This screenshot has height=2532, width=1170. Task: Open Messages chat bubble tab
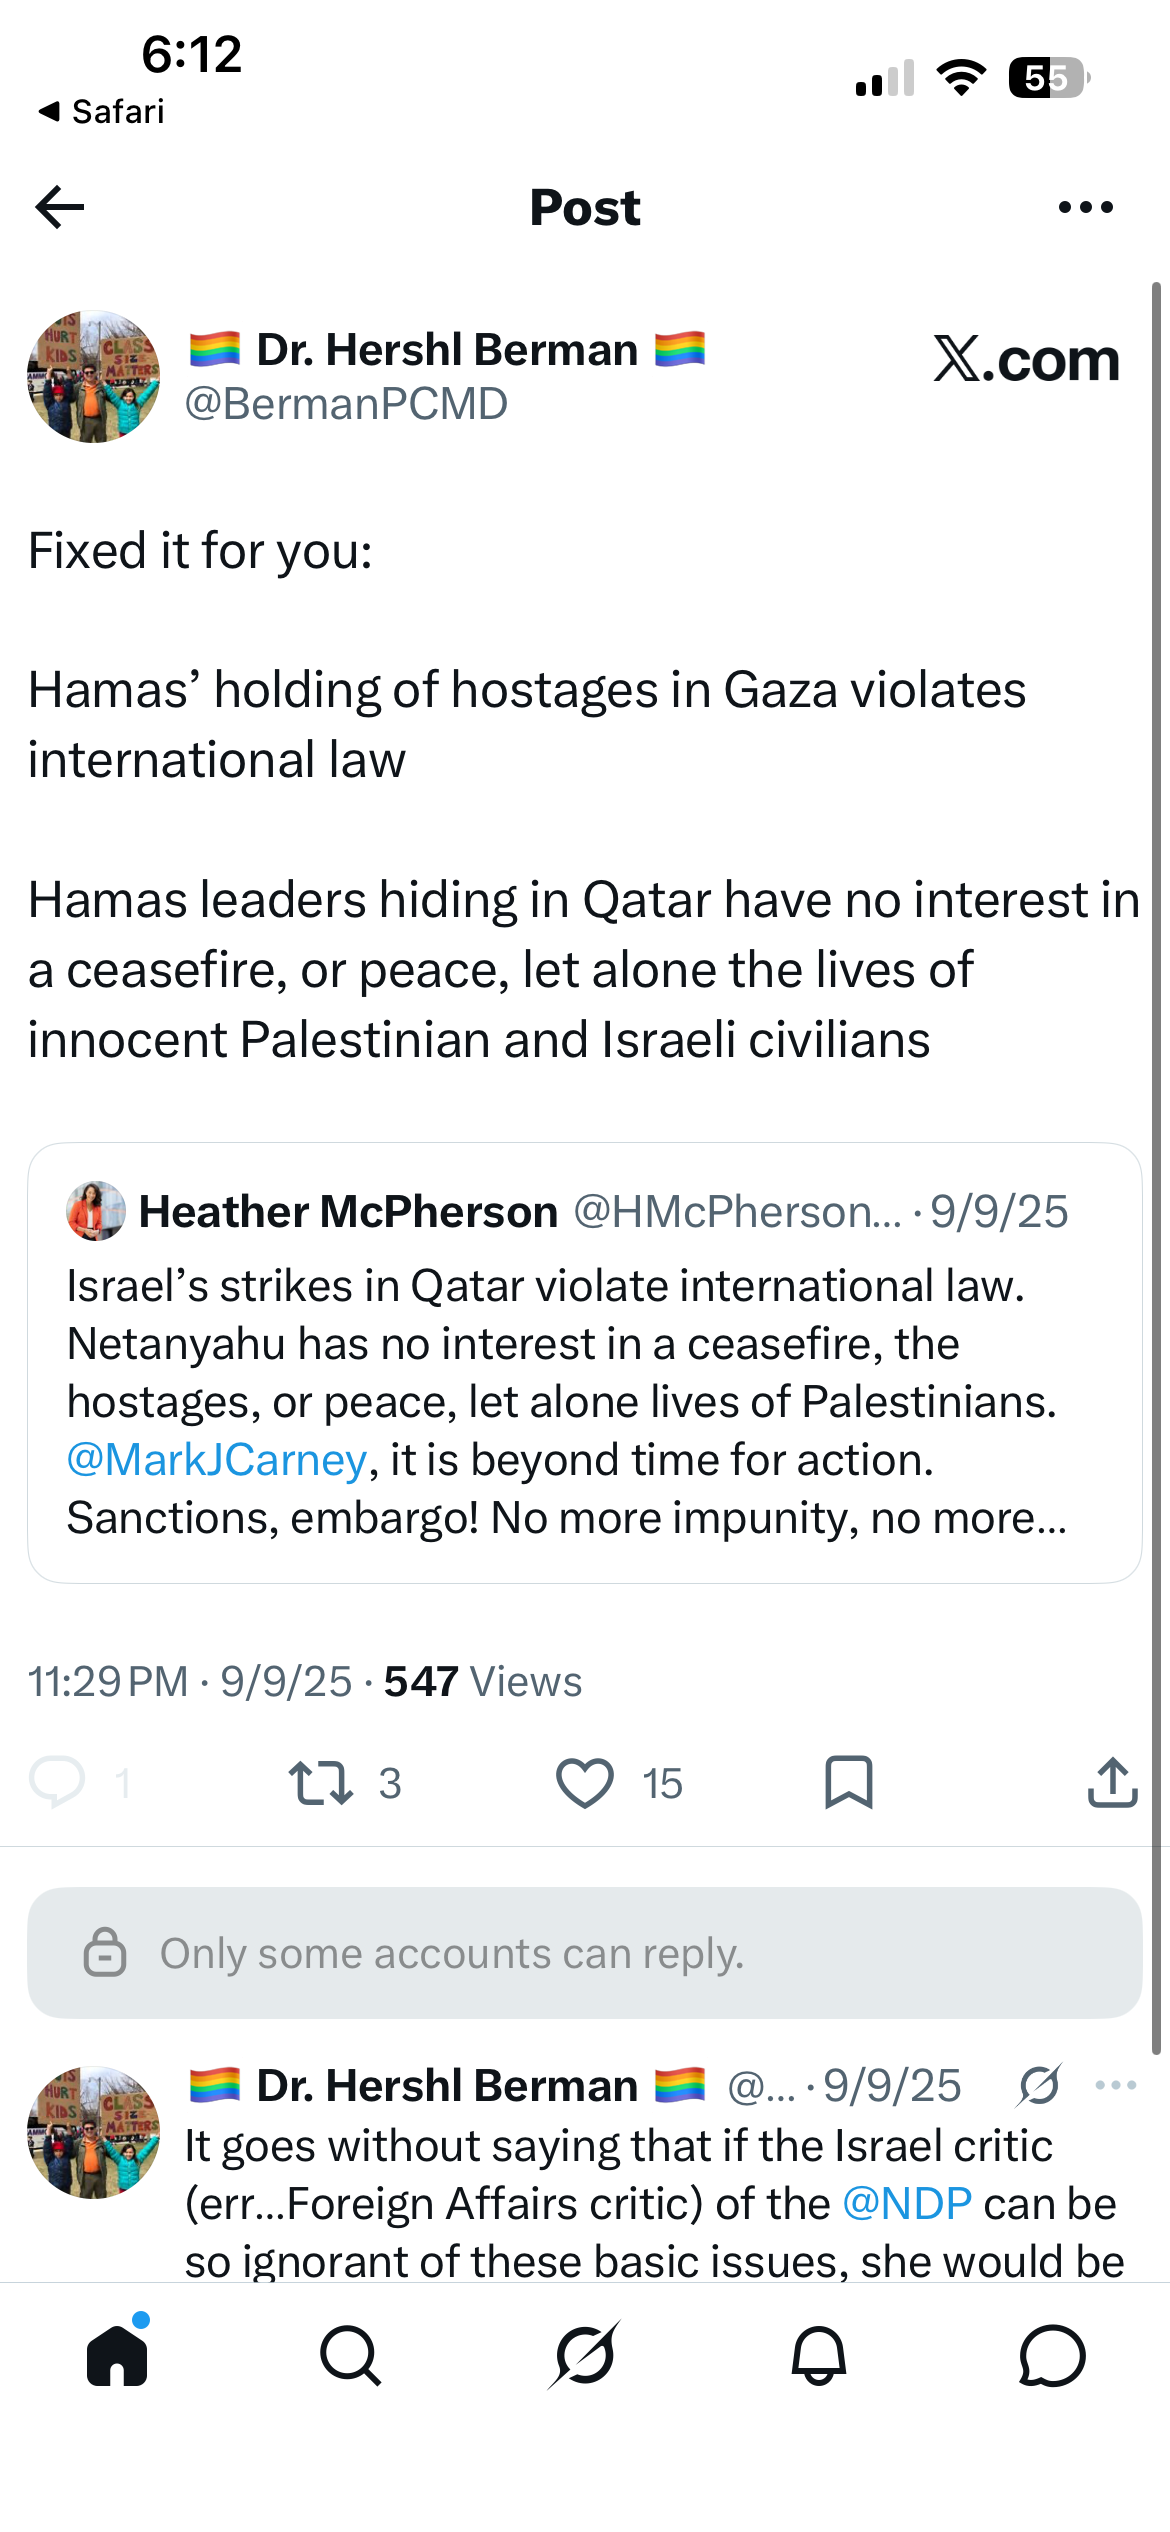pos(1053,2355)
